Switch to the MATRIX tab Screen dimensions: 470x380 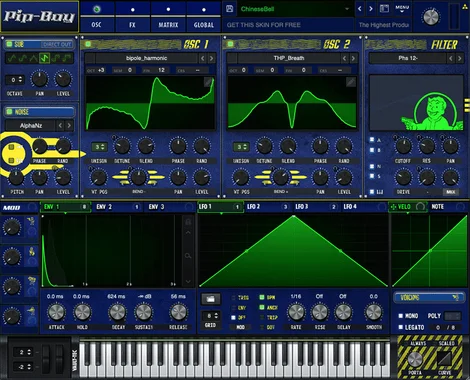(x=168, y=25)
